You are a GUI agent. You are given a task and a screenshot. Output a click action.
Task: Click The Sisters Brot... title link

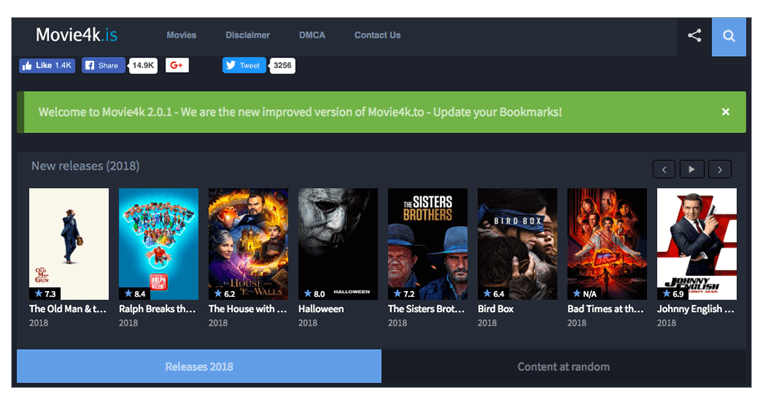point(426,309)
